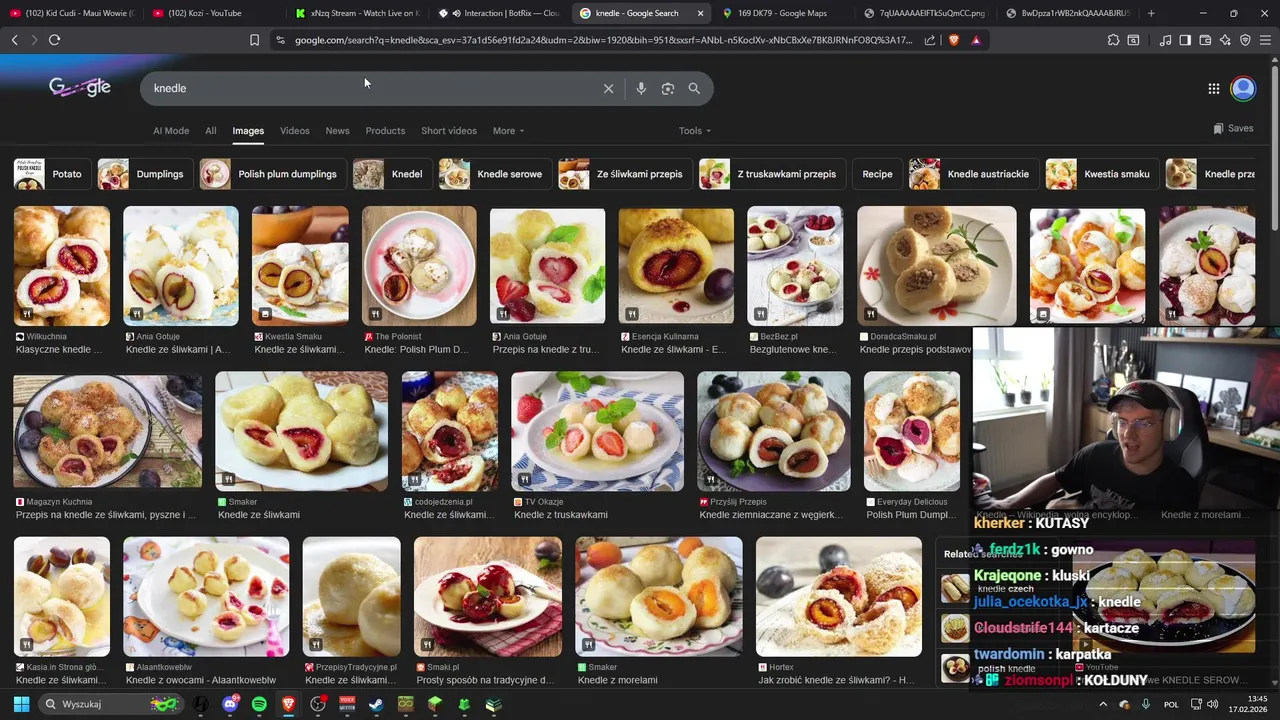Screen dimensions: 1280x720
Task: Open The Polonist Polish Plum image
Action: [x=419, y=266]
